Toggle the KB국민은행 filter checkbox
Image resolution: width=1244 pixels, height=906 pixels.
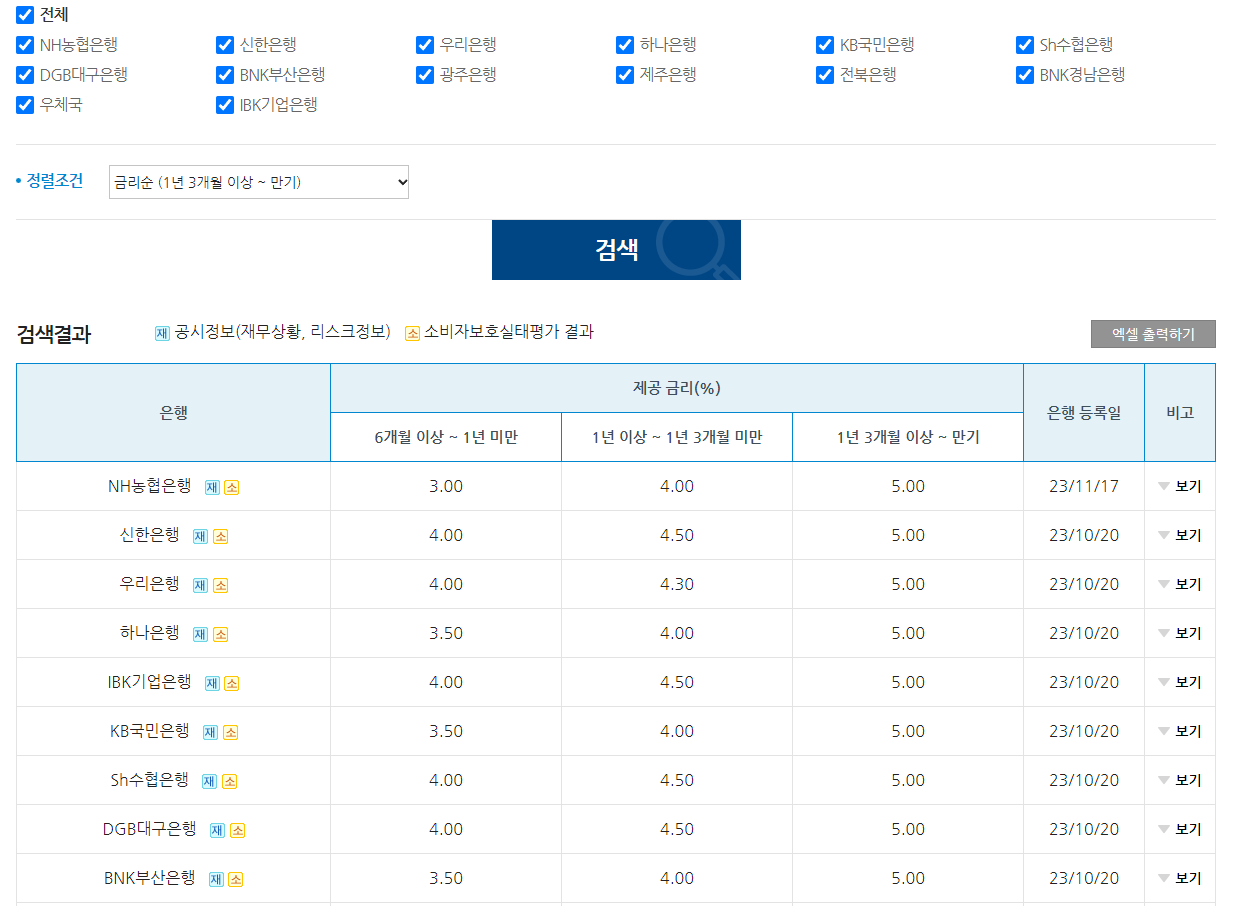825,45
